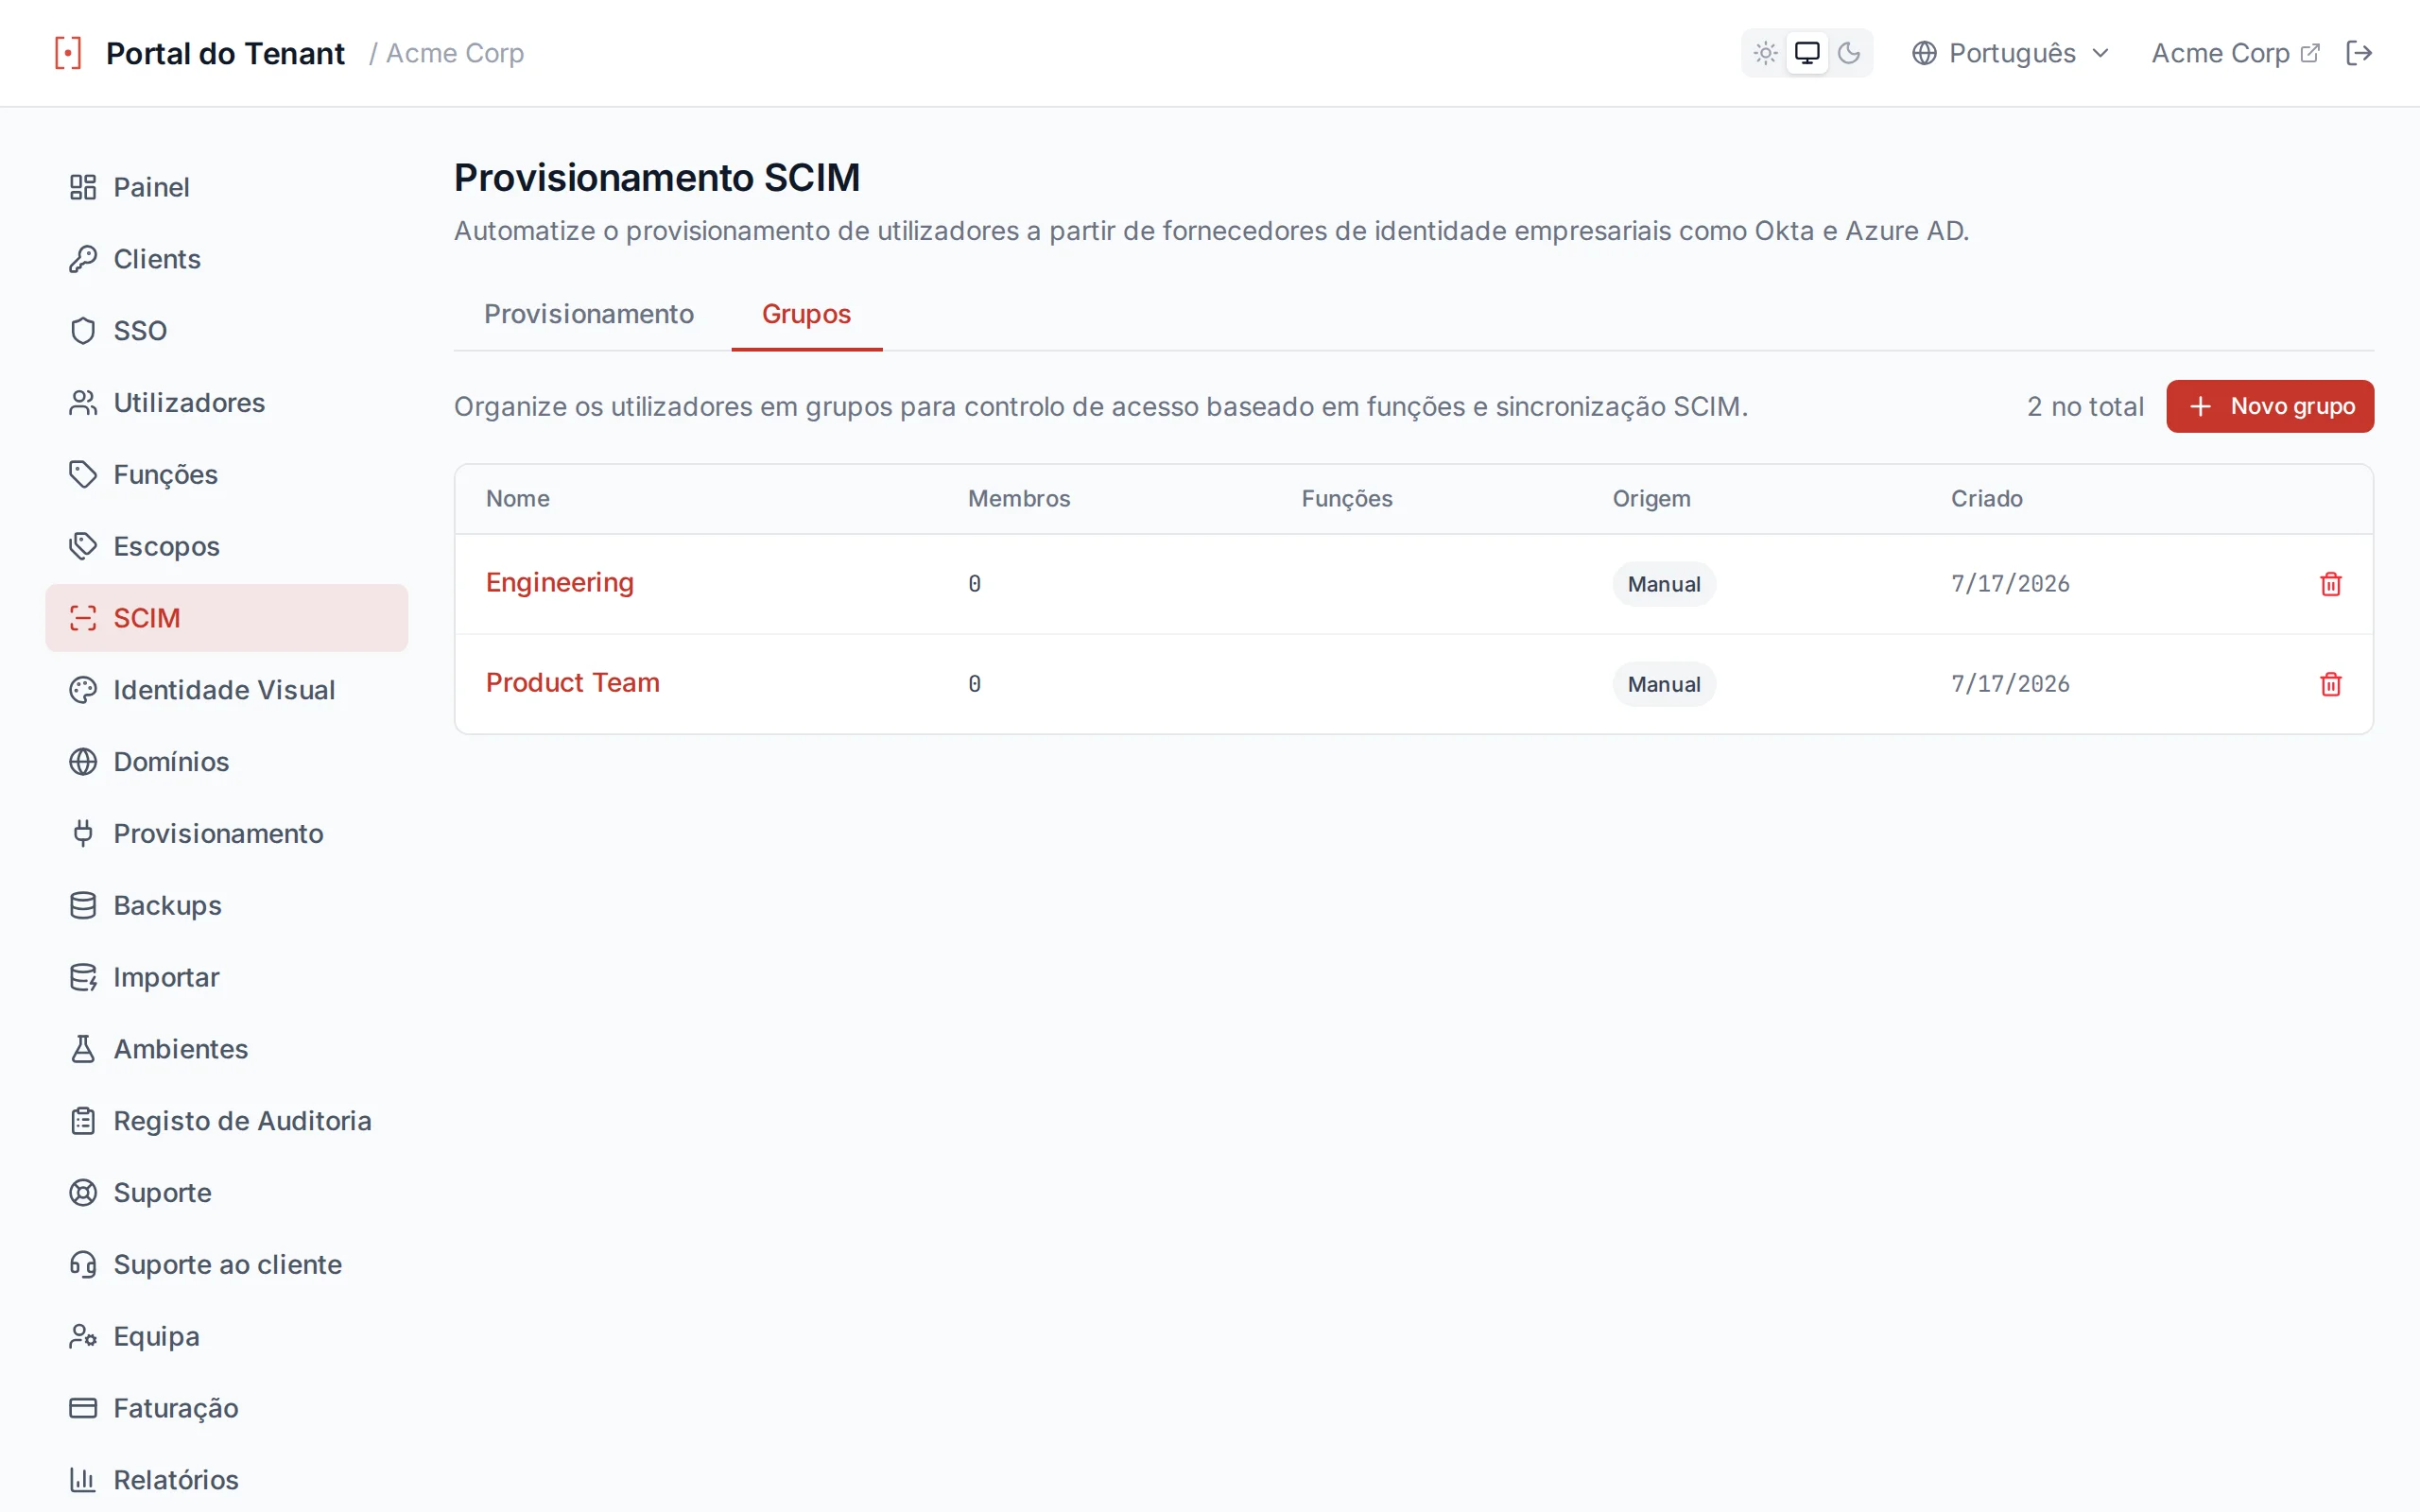The image size is (2420, 1512).
Task: Delete the Engineering group trash icon
Action: pyautogui.click(x=2331, y=584)
